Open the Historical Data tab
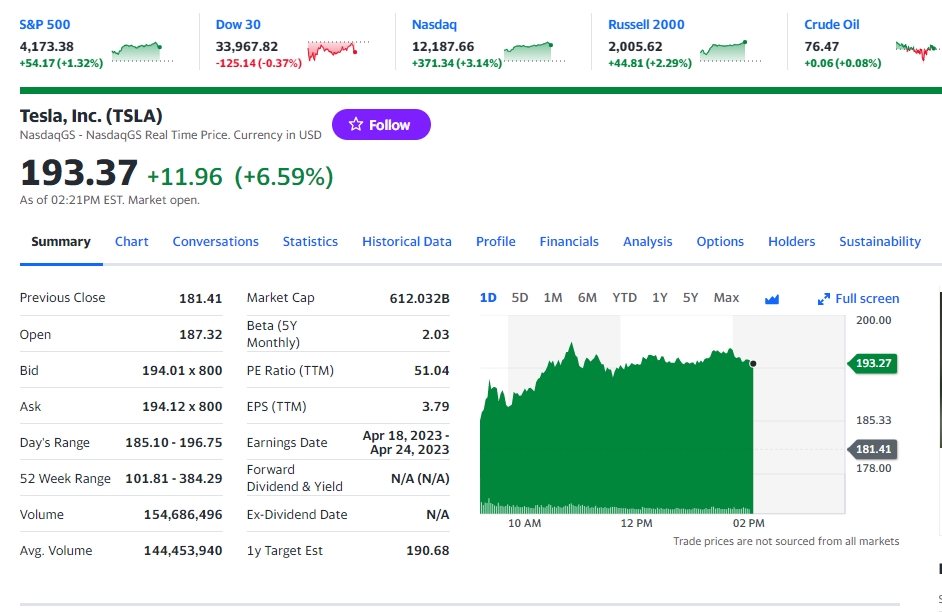942x612 pixels. coord(407,241)
